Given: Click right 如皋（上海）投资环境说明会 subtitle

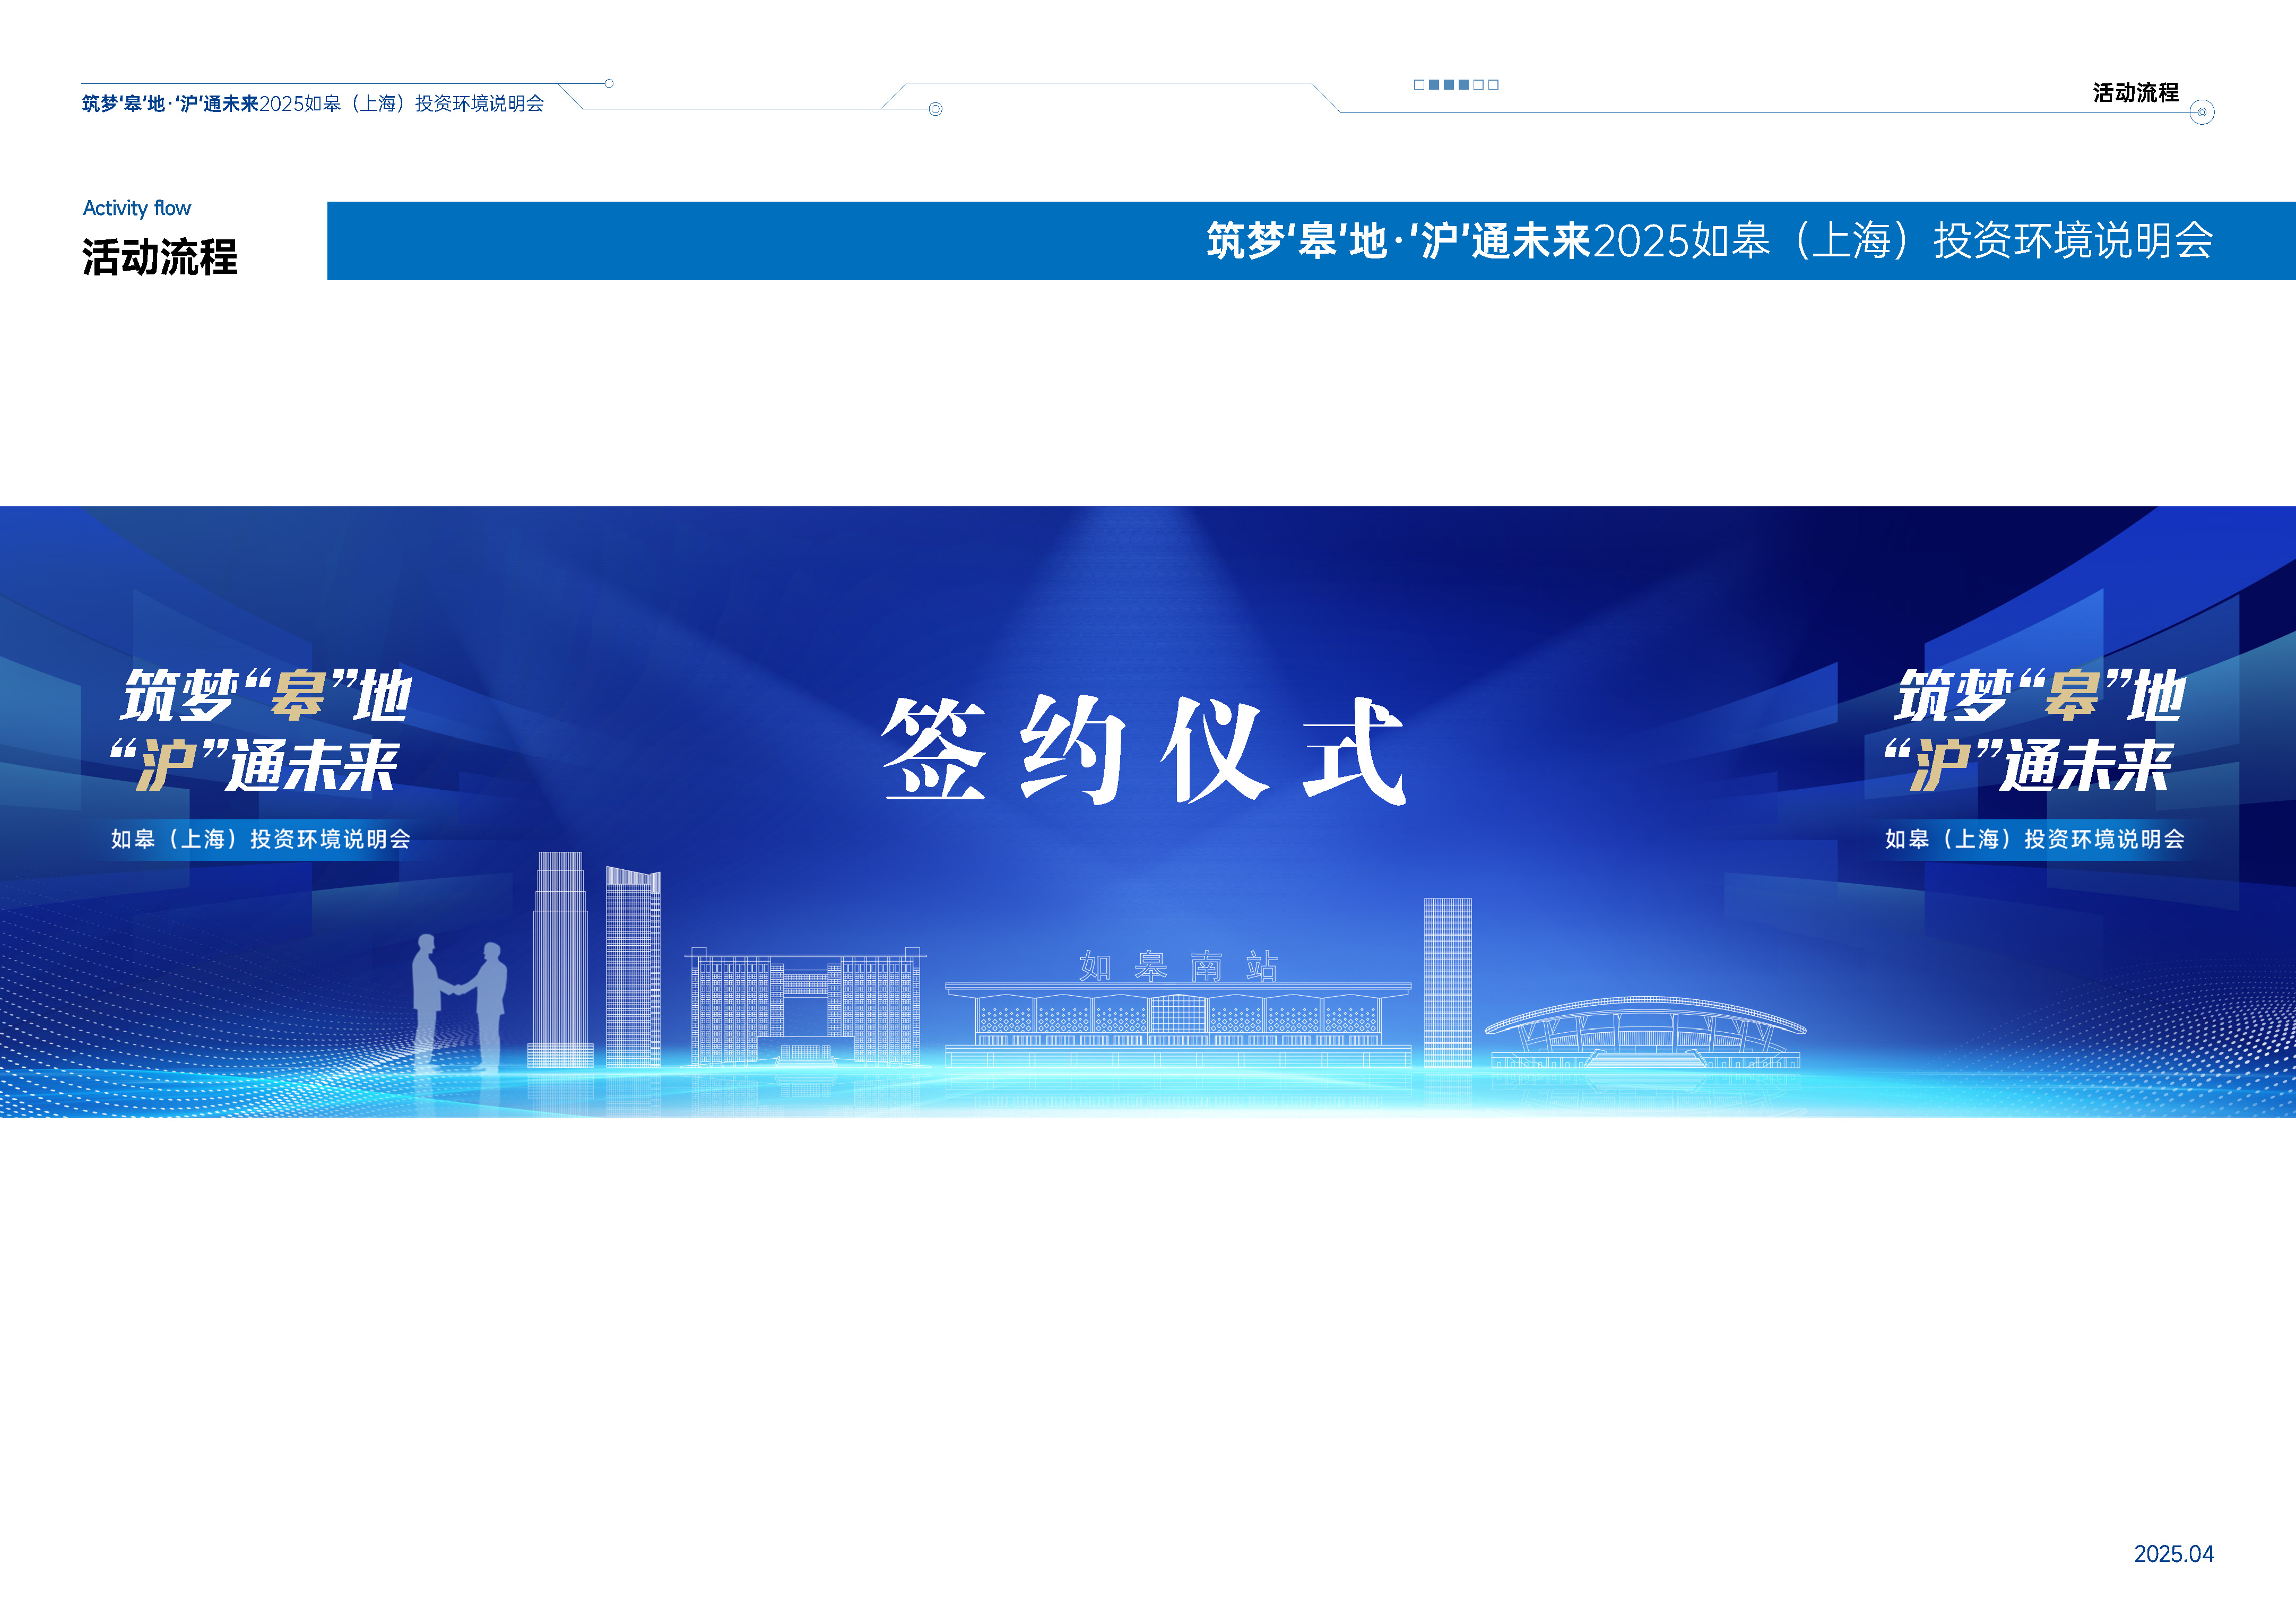Looking at the screenshot, I should [x=2034, y=839].
